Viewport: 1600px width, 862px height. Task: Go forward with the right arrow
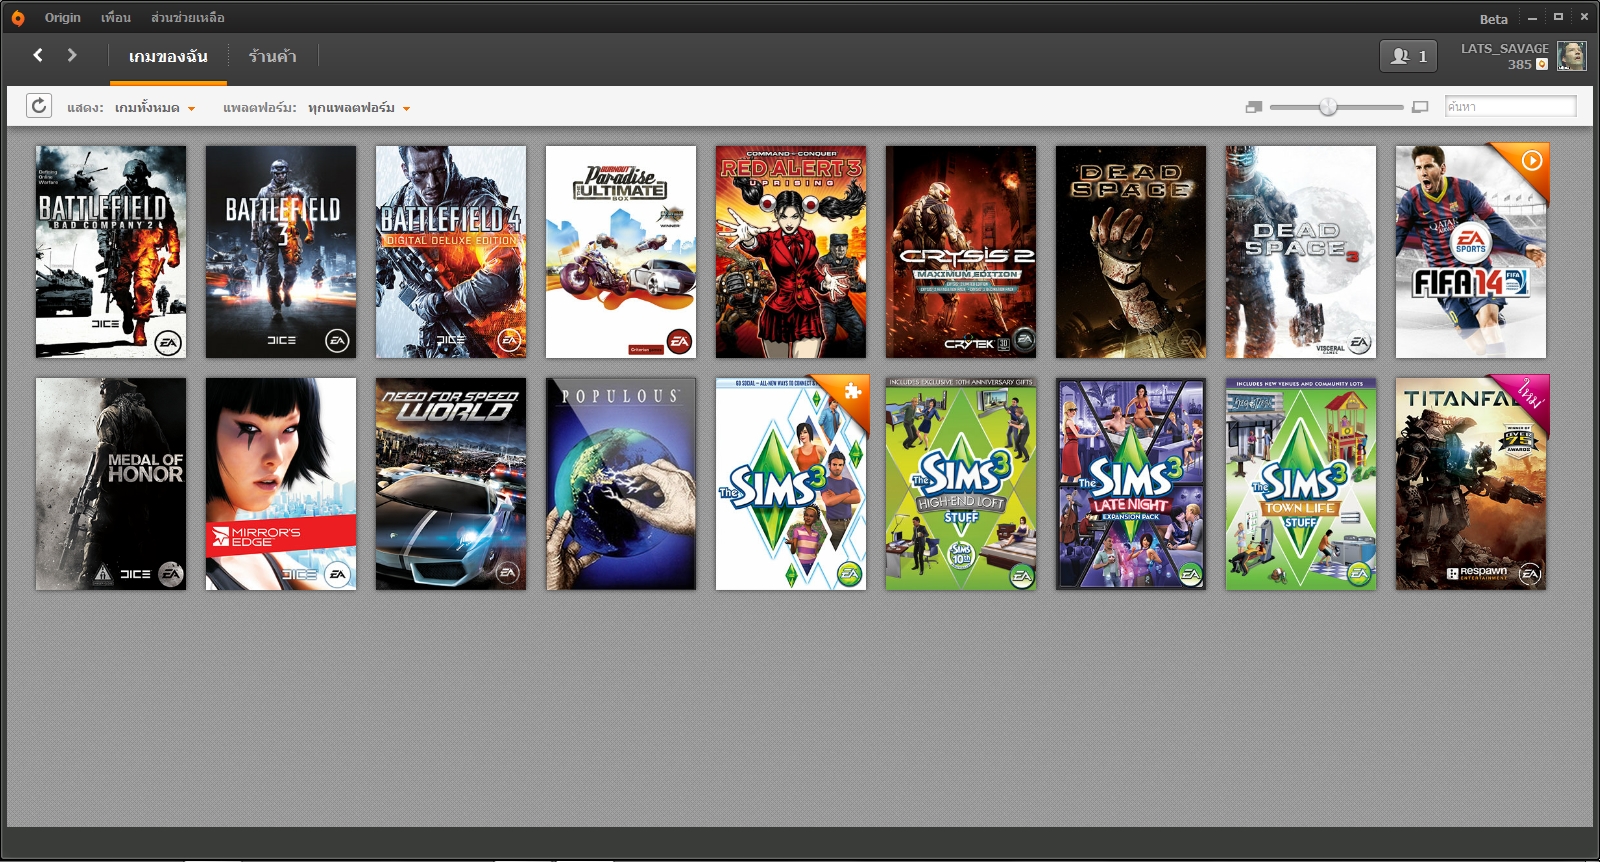tap(72, 55)
